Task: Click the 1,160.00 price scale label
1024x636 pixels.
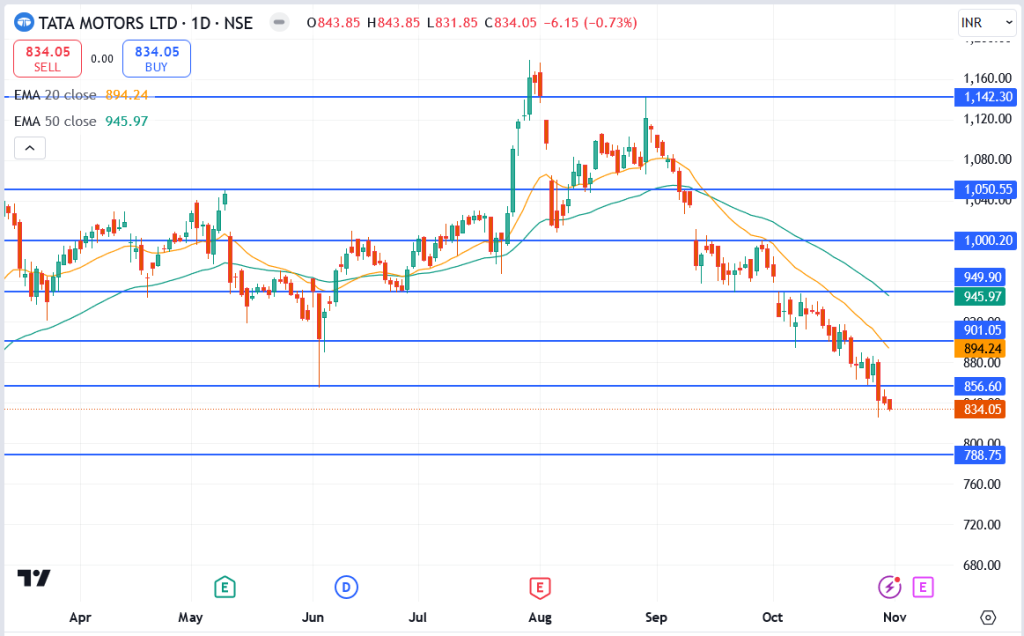Action: (987, 78)
